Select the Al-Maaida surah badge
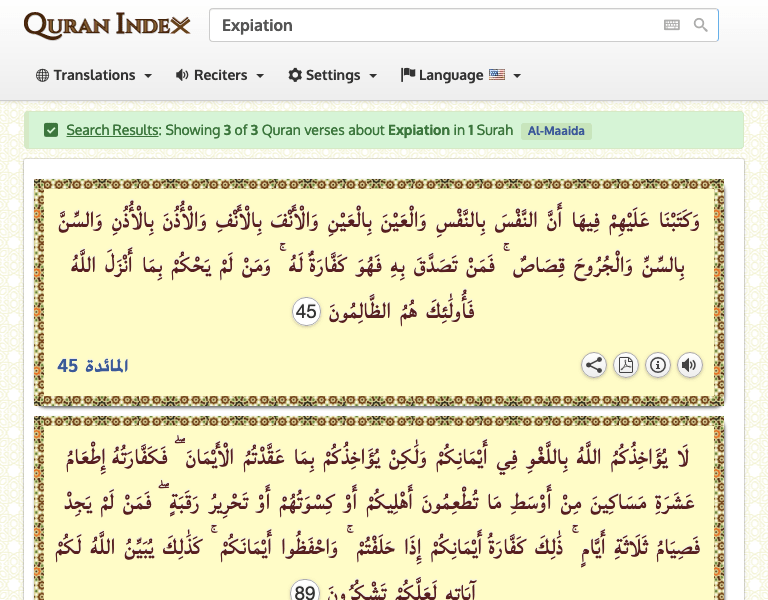This screenshot has height=600, width=768. [x=556, y=131]
